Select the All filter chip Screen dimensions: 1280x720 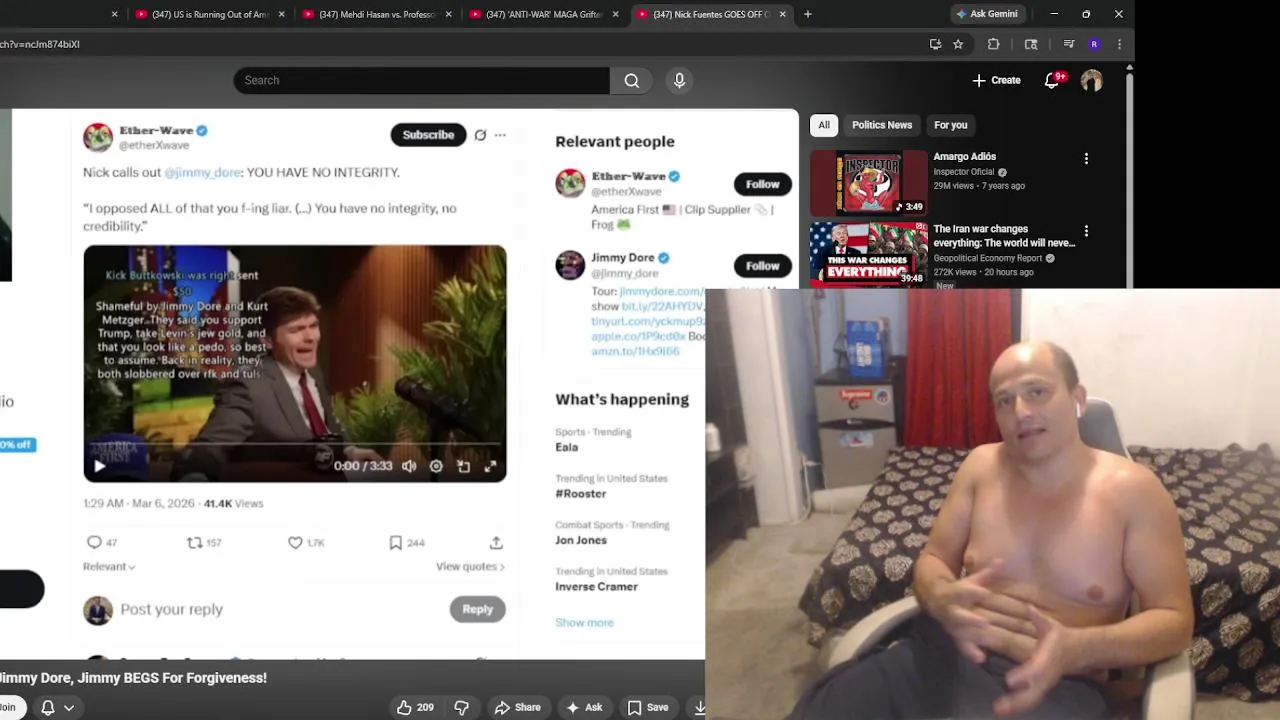824,125
